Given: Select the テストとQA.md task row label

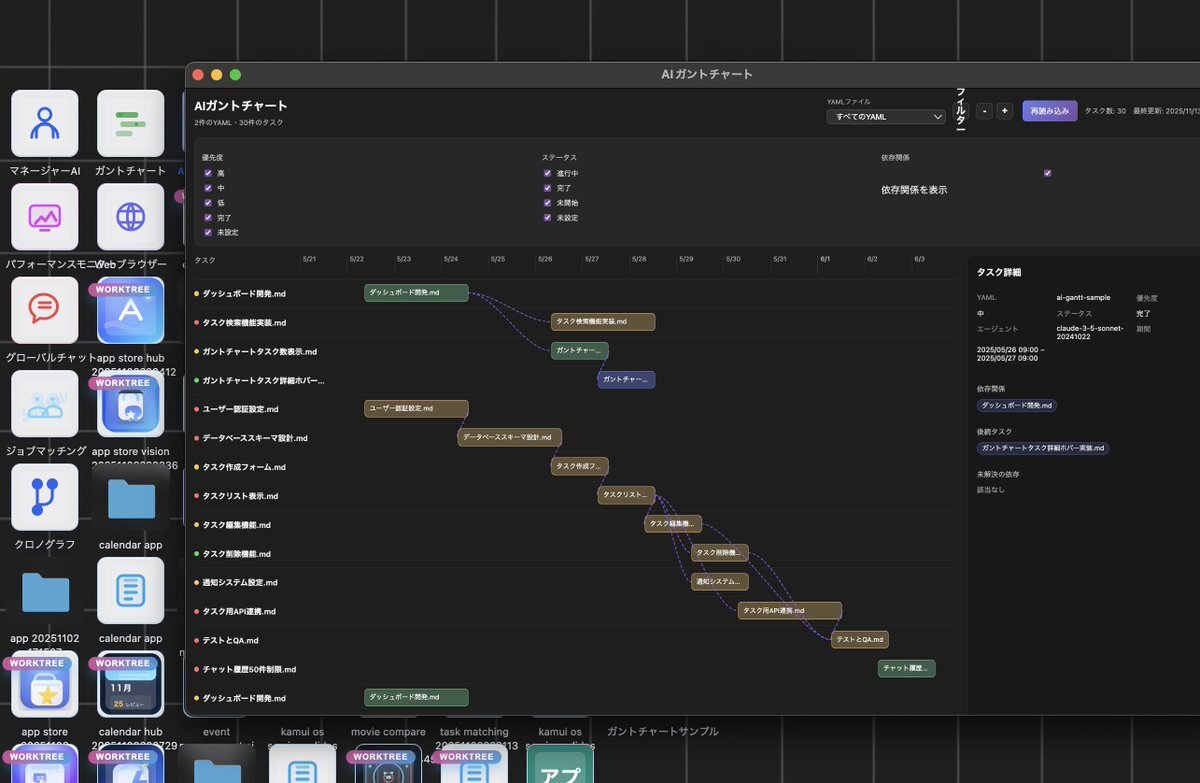Looking at the screenshot, I should [x=230, y=640].
